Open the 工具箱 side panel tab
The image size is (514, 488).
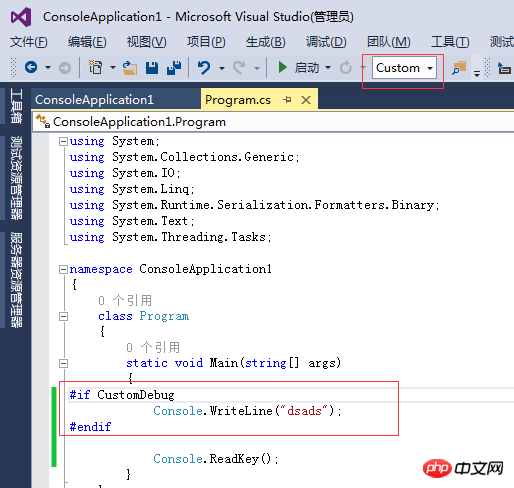coord(16,106)
